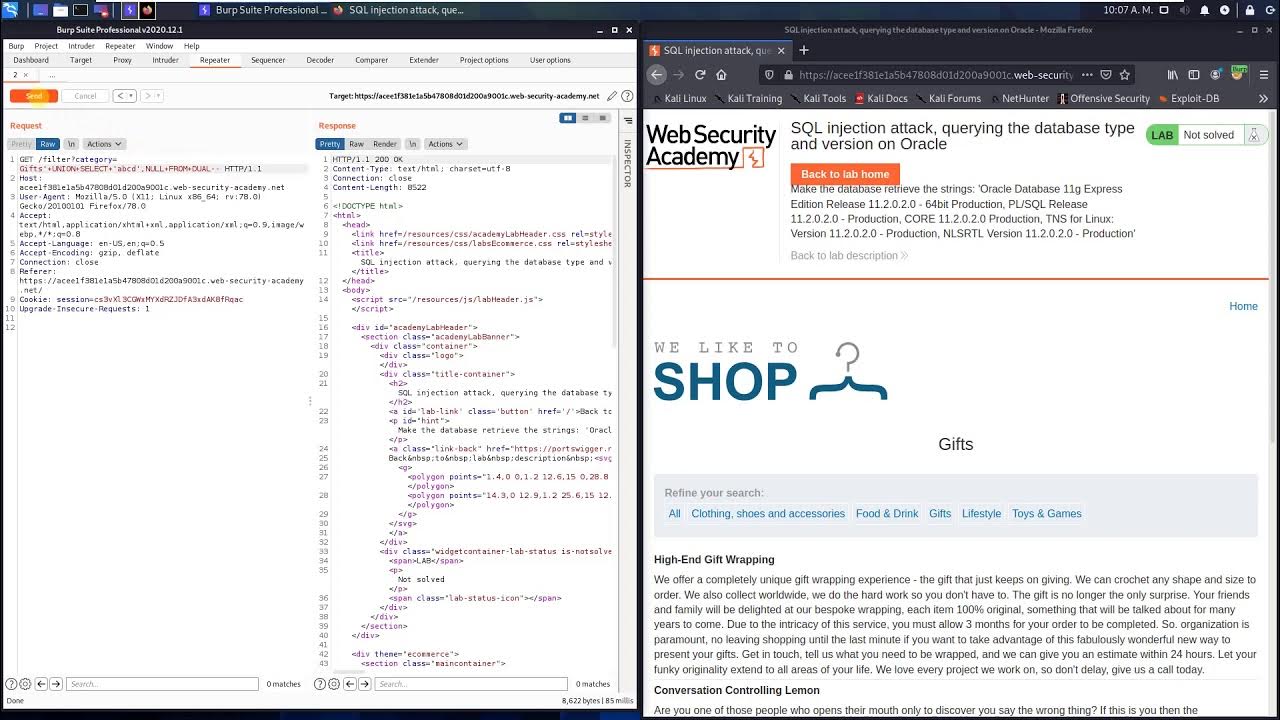Open Exploit-DB bookmark
The width and height of the screenshot is (1280, 720).
click(x=1188, y=99)
